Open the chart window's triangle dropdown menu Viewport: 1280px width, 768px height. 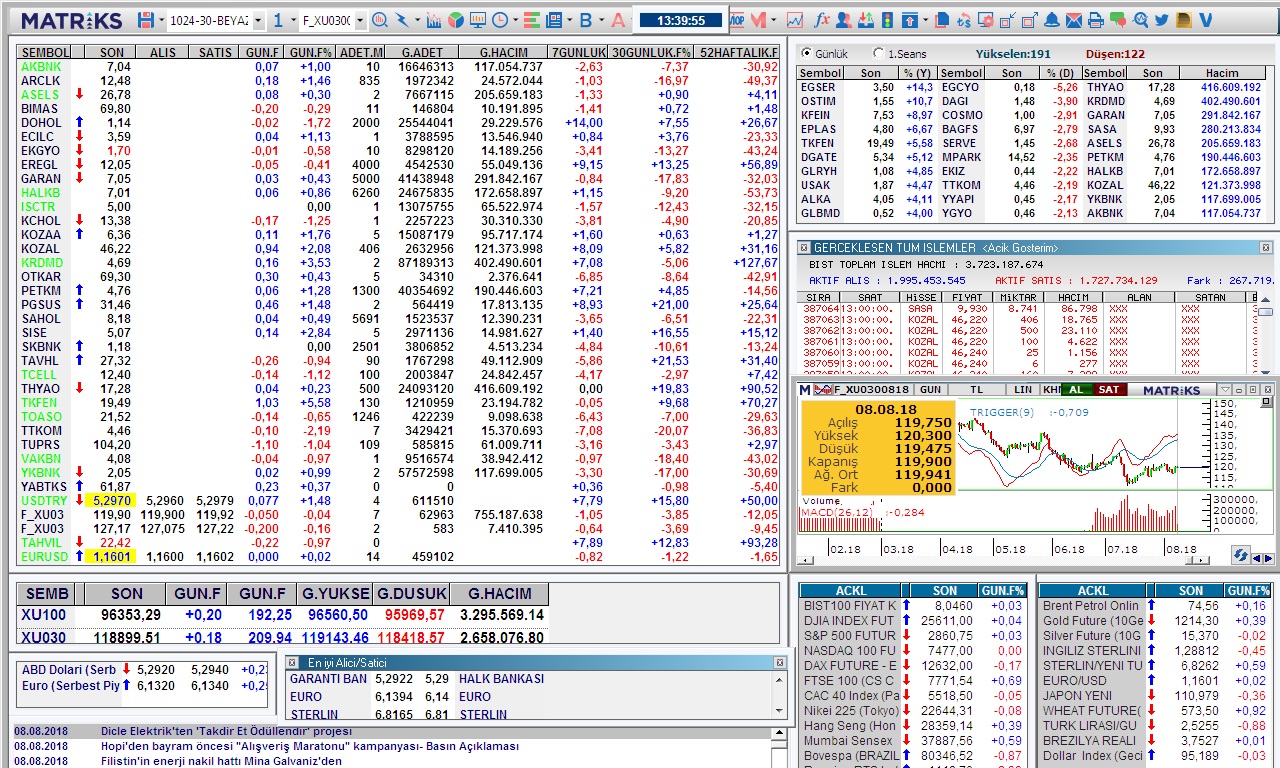click(1225, 389)
